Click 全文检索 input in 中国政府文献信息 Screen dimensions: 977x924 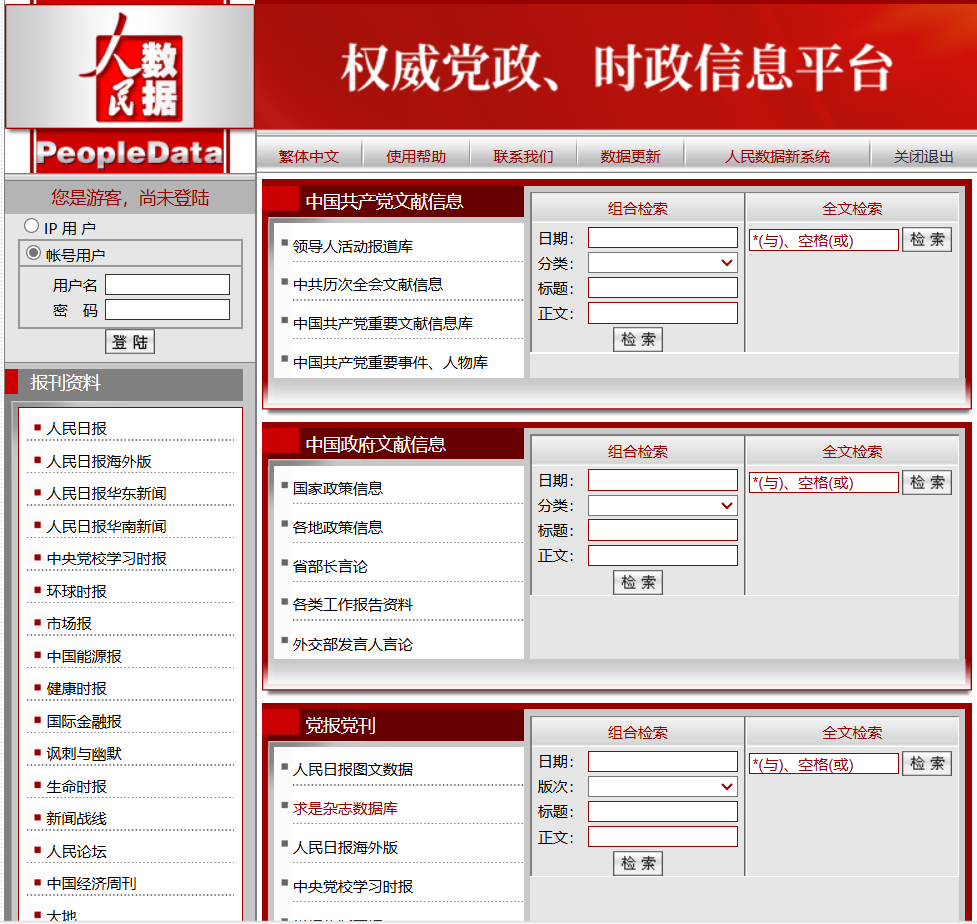[x=824, y=482]
